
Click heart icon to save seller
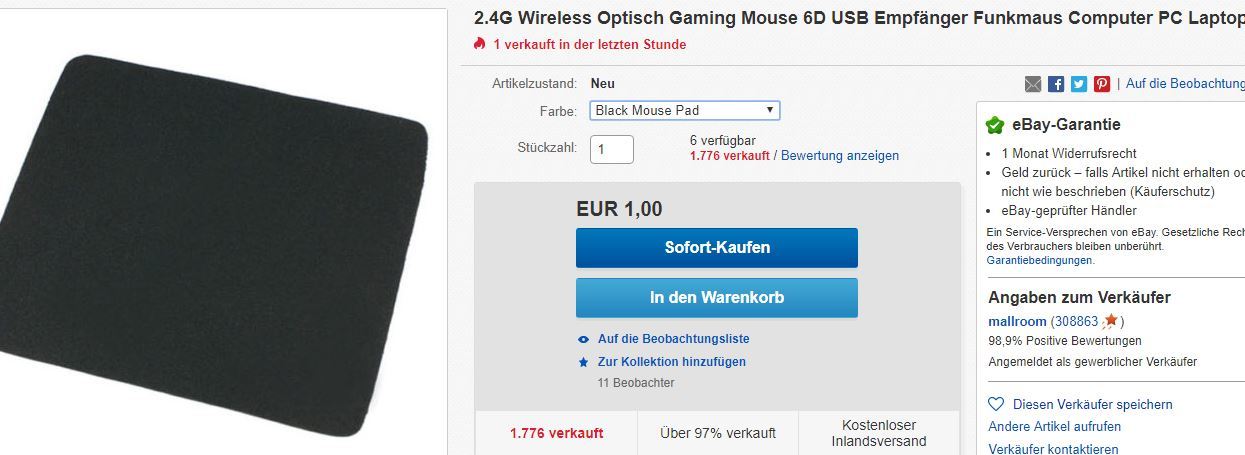click(996, 404)
